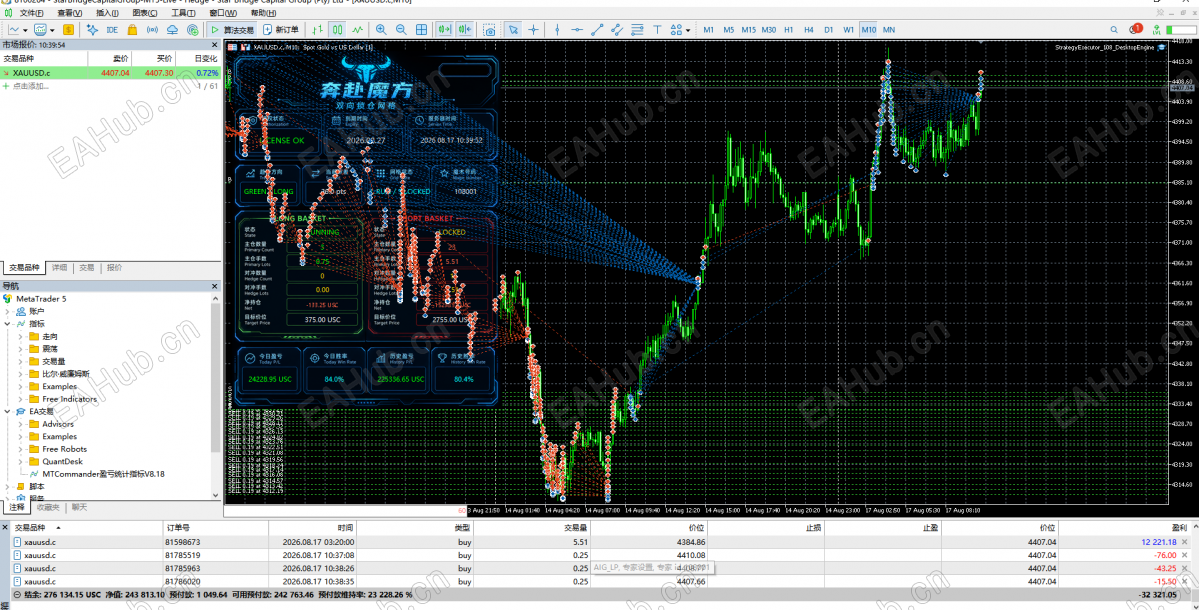
Task: Open the 插入(I) menu
Action: click(108, 13)
